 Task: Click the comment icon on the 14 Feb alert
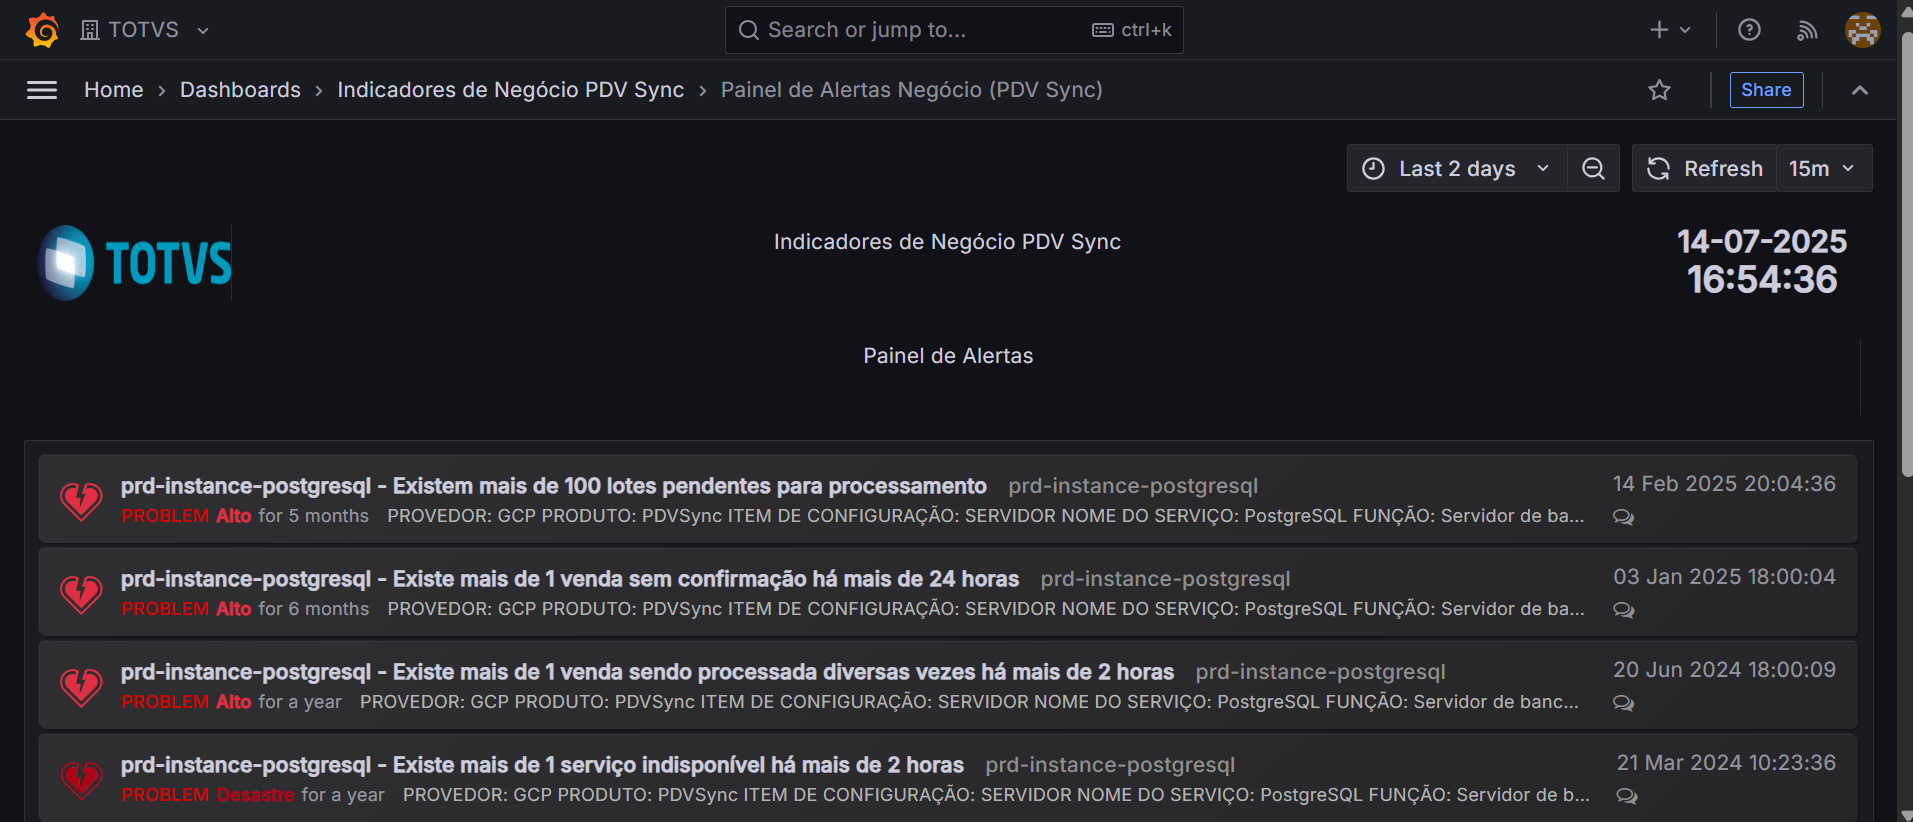click(x=1623, y=517)
